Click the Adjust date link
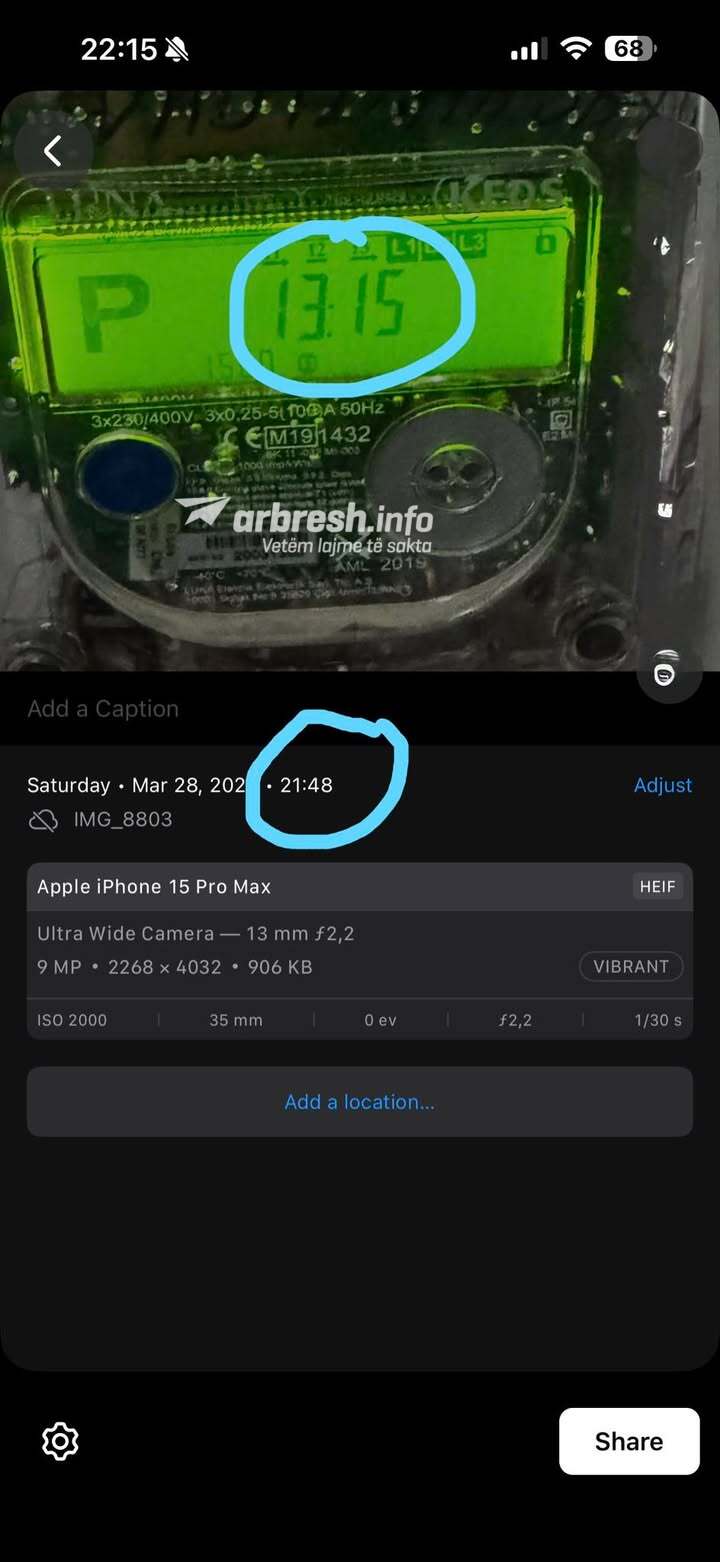 (663, 785)
